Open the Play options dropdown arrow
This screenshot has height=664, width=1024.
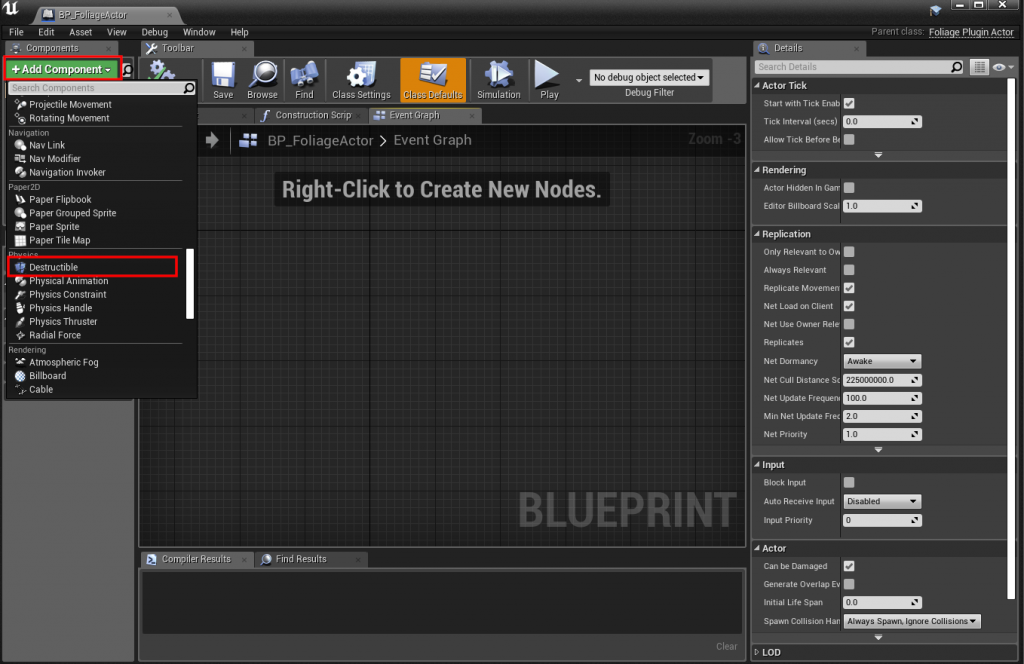point(579,80)
